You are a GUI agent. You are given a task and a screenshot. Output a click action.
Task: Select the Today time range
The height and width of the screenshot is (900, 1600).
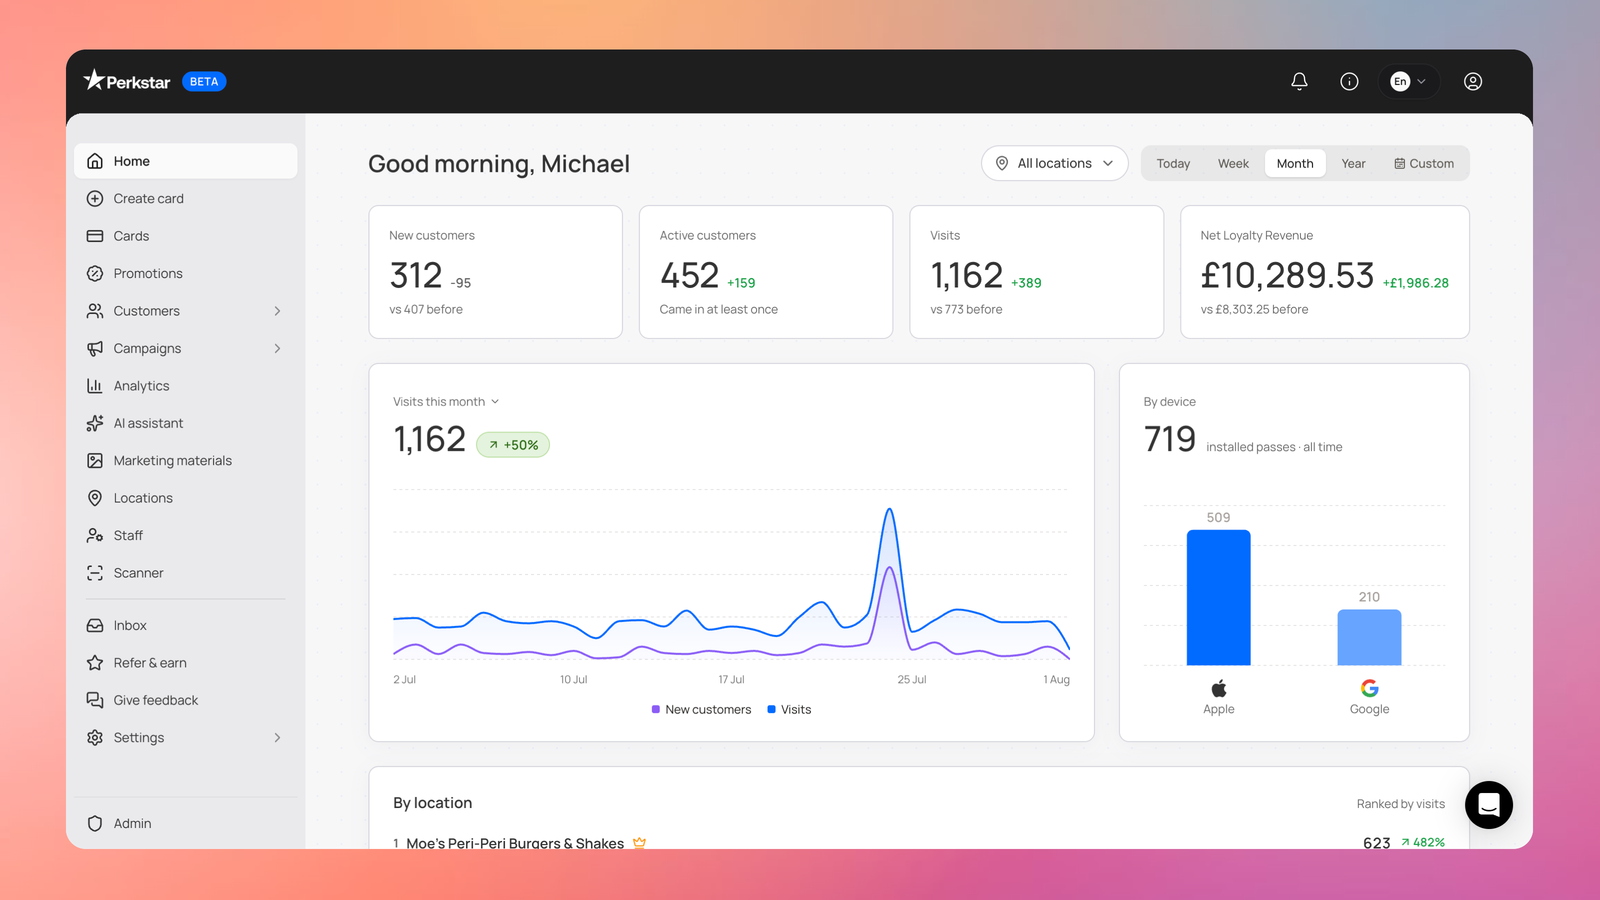(x=1173, y=164)
